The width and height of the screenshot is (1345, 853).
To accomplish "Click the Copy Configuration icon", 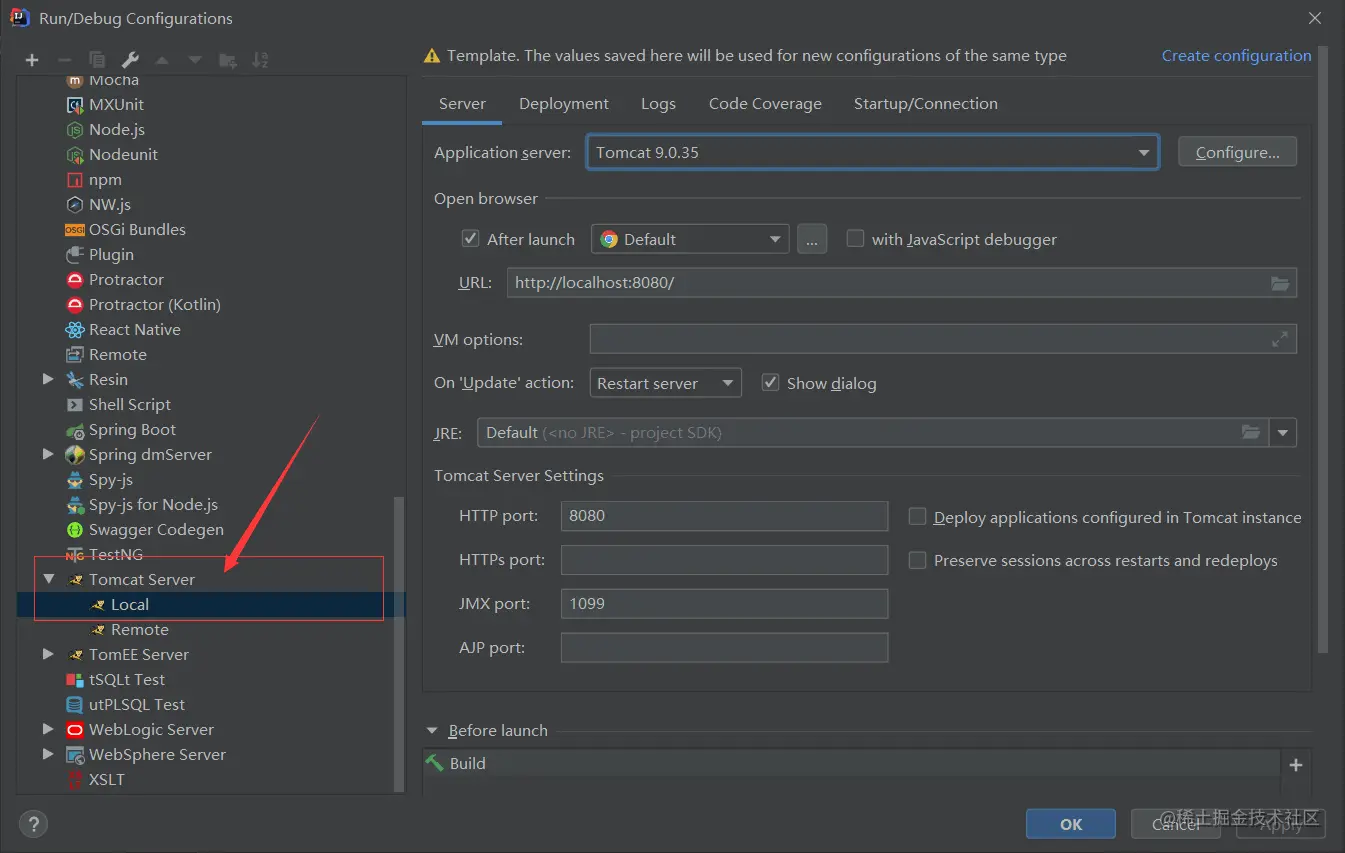I will tap(97, 60).
